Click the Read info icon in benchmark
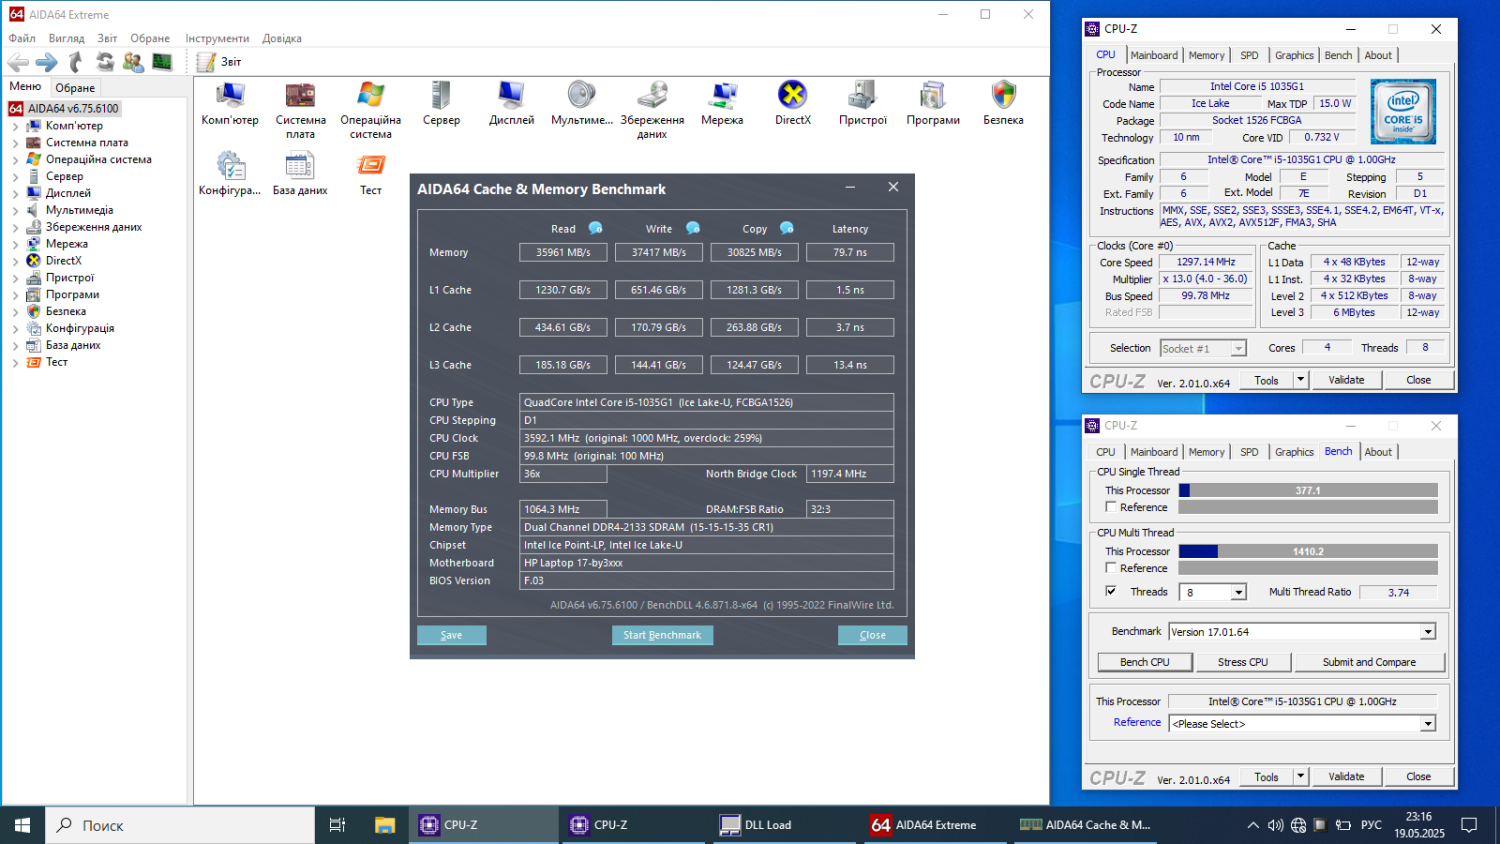This screenshot has width=1500, height=844. pos(596,228)
